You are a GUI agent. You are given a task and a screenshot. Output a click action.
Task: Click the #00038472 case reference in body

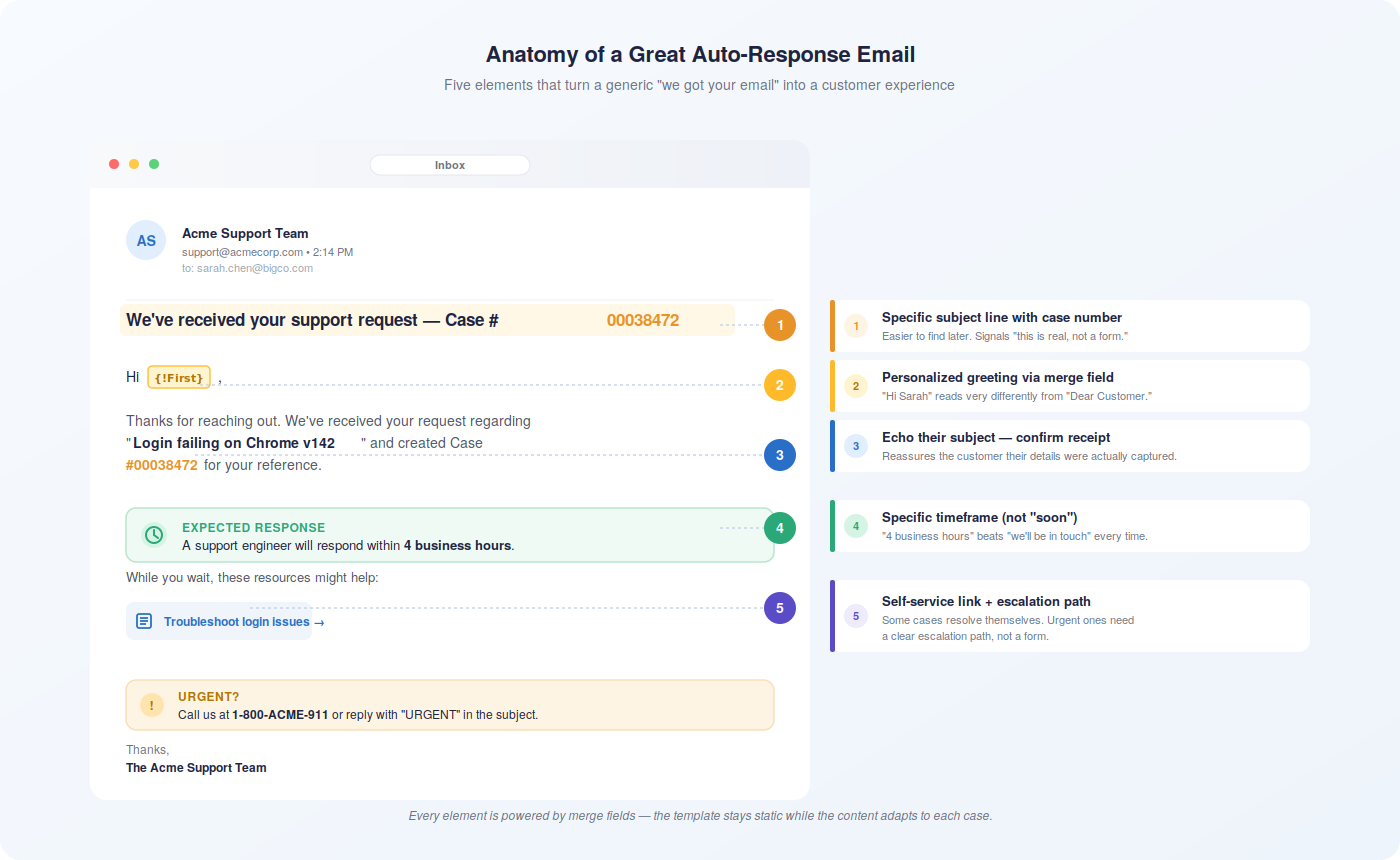coord(162,465)
